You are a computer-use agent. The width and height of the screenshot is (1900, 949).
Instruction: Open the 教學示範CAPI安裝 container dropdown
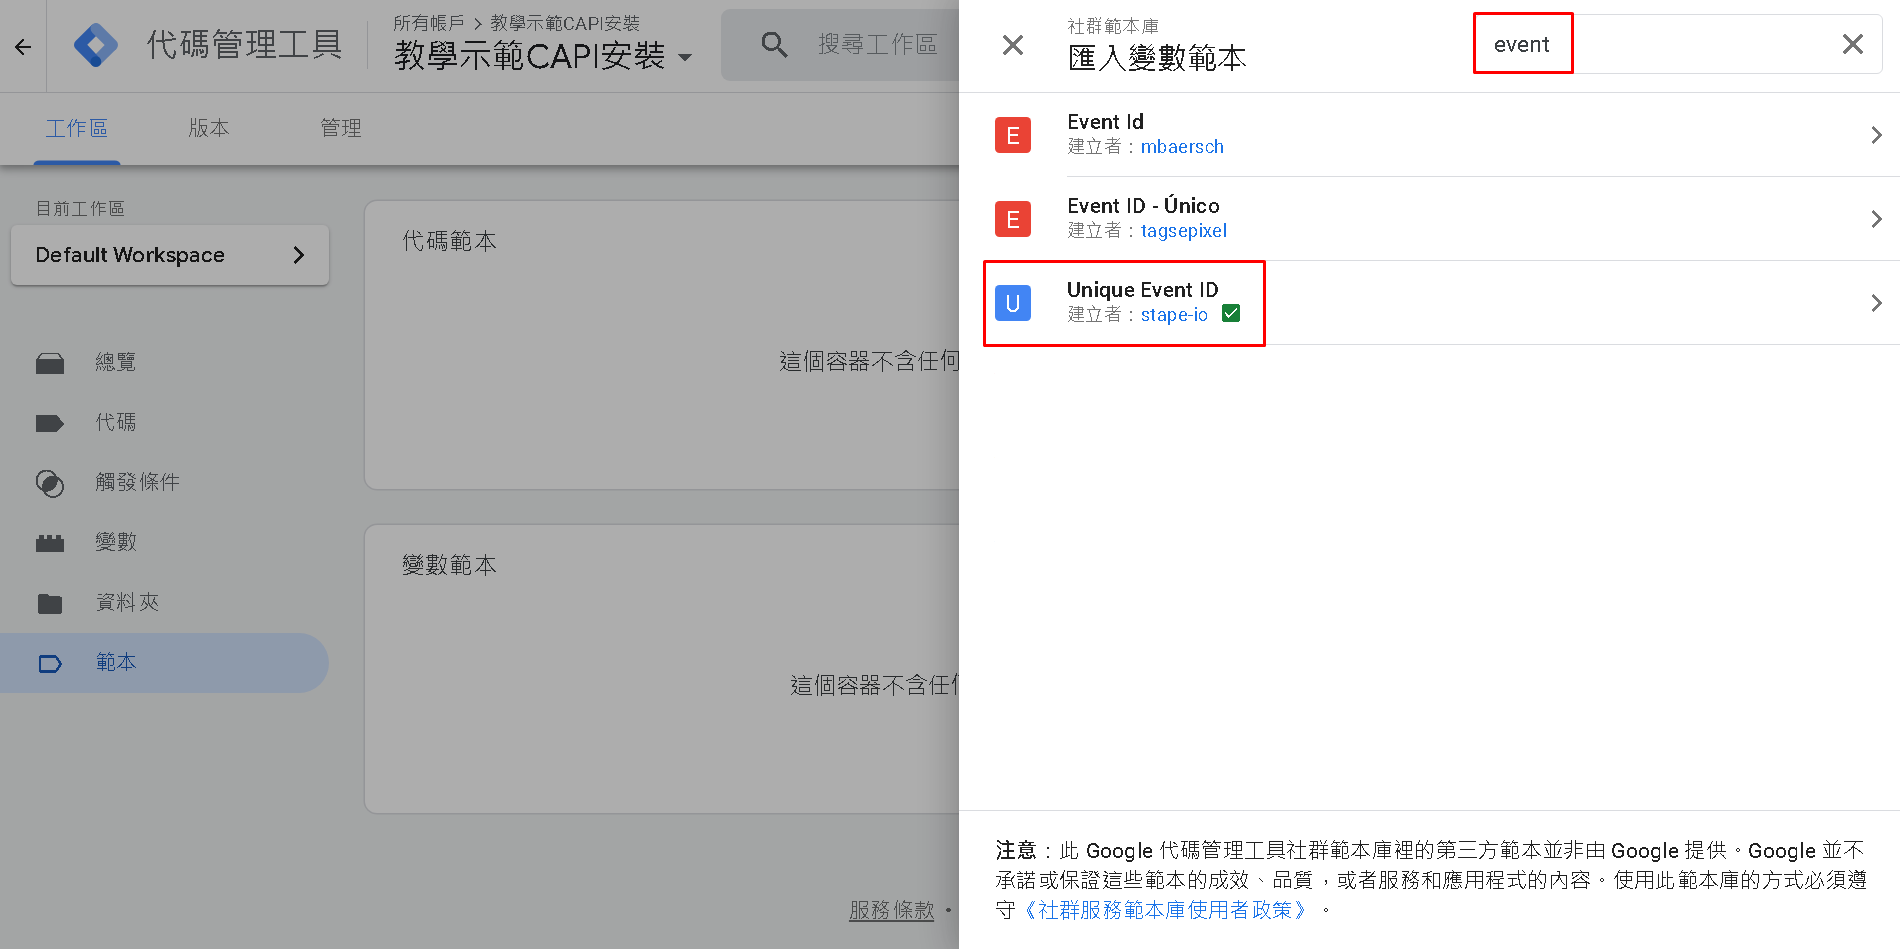pos(685,57)
